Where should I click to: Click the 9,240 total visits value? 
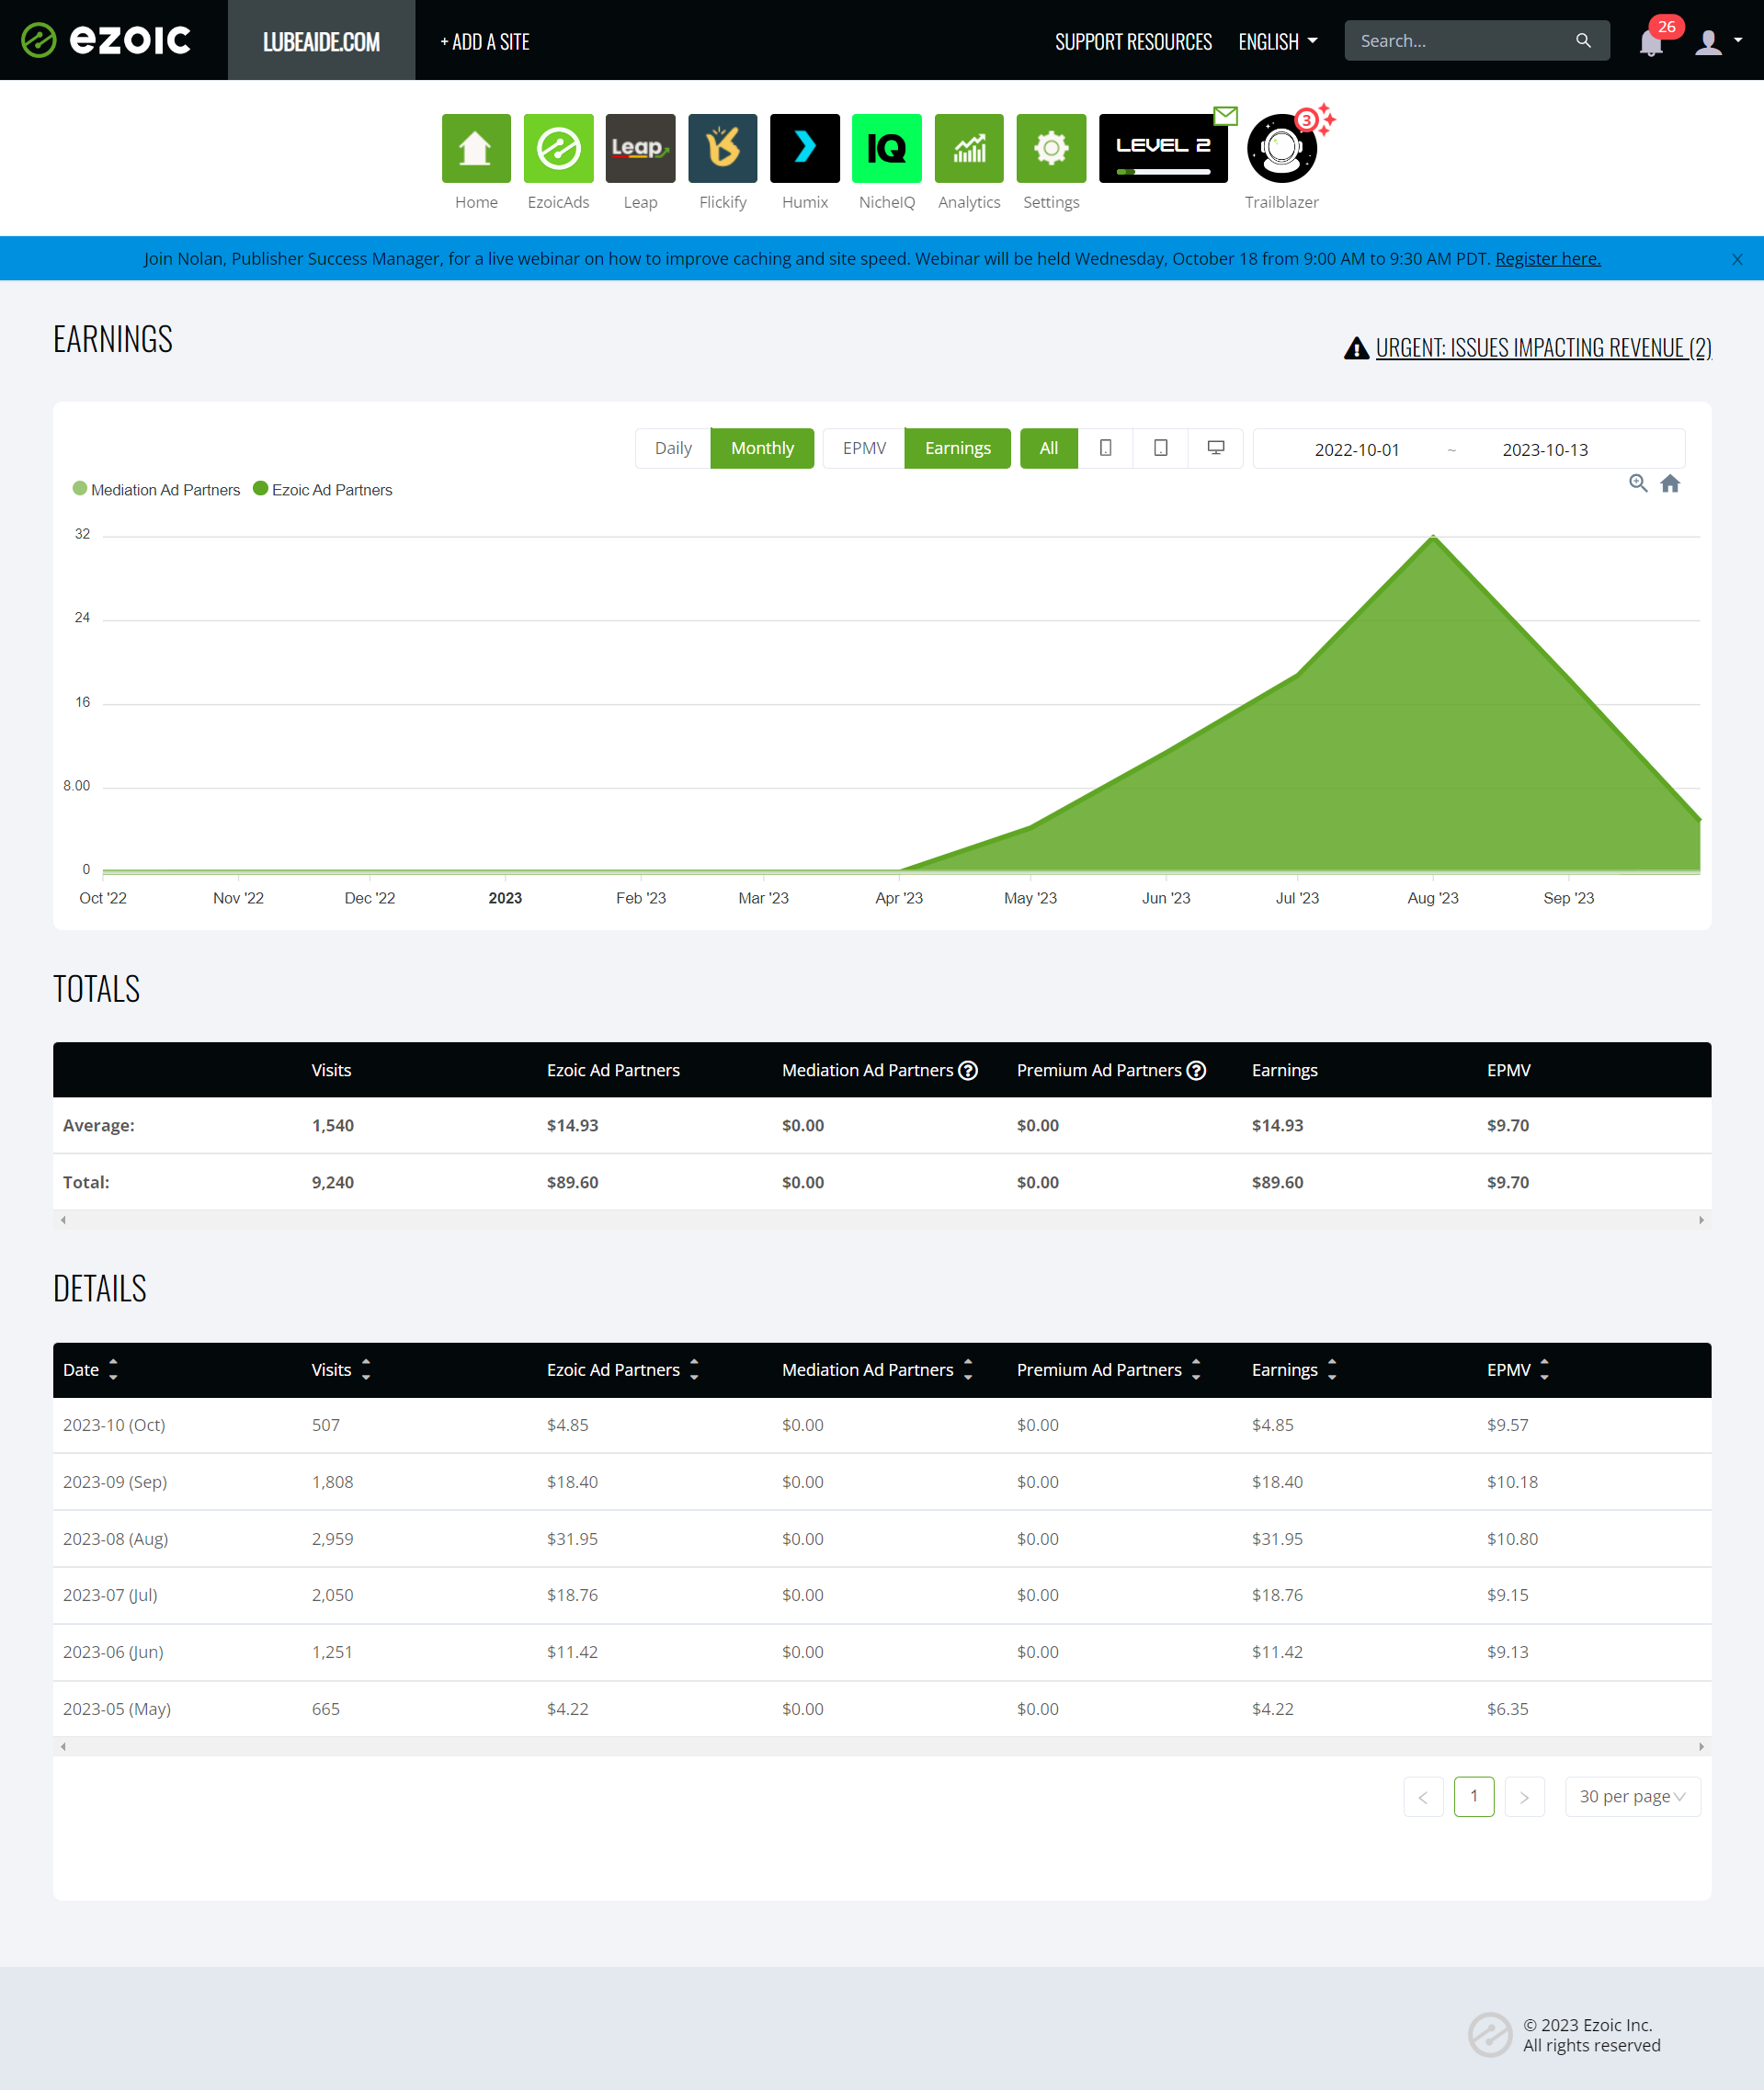point(333,1182)
